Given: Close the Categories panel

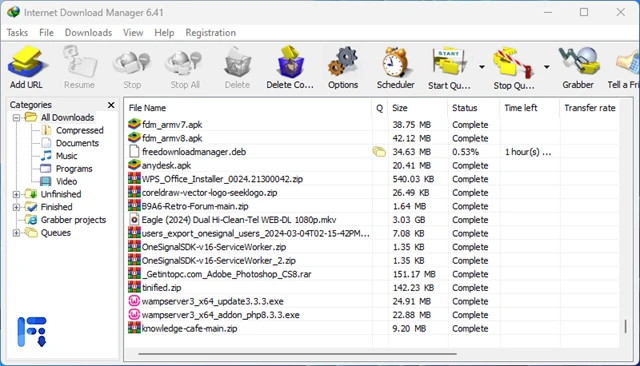Looking at the screenshot, I should click(111, 105).
